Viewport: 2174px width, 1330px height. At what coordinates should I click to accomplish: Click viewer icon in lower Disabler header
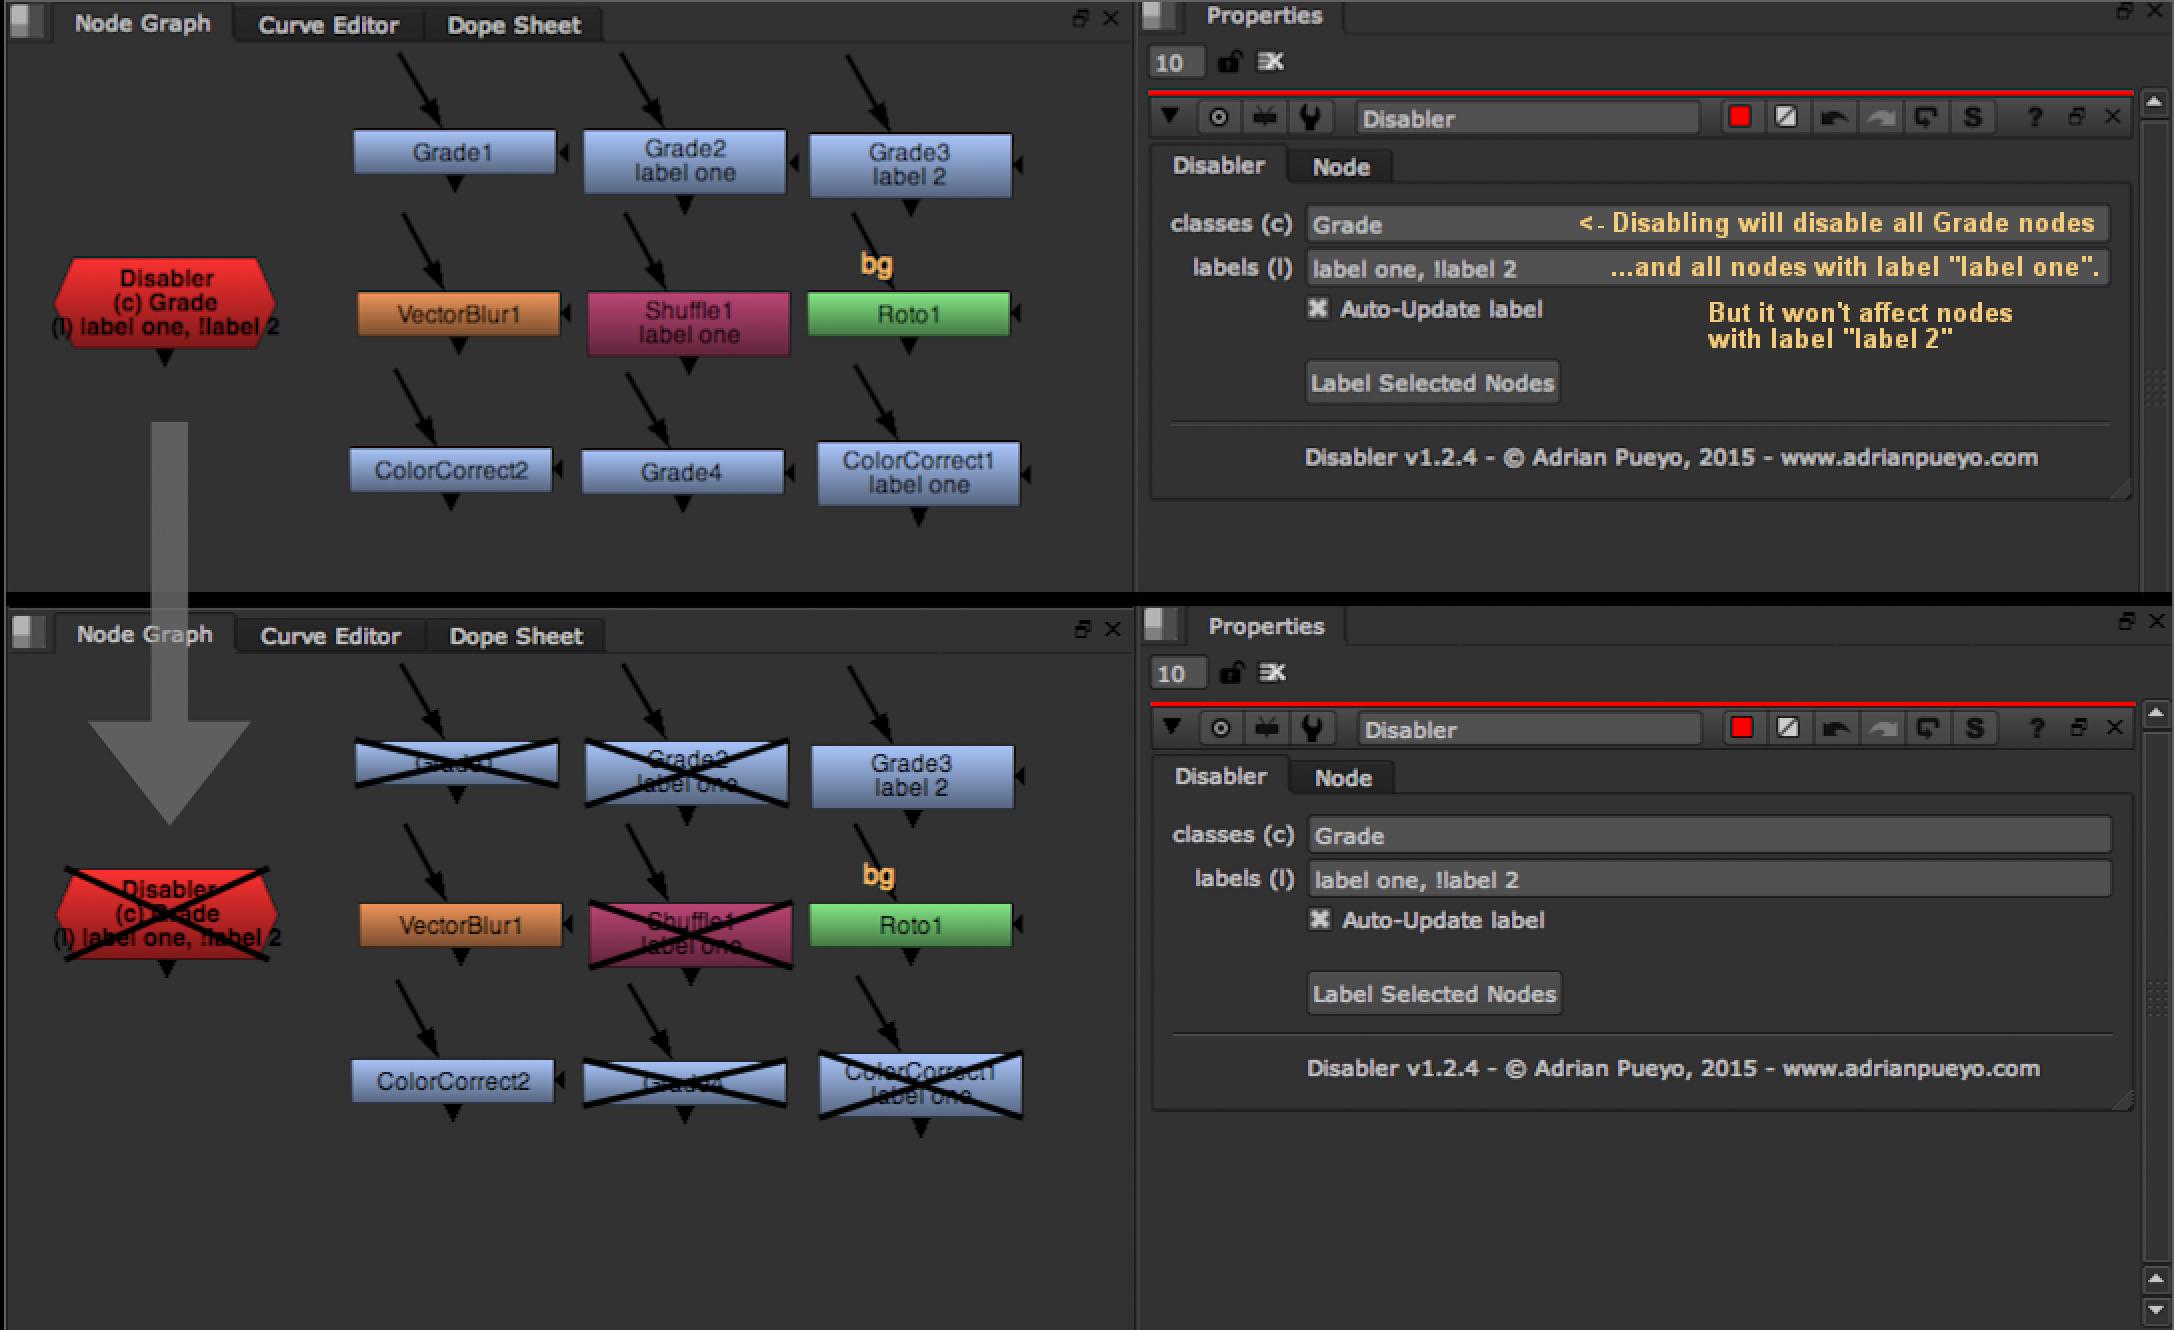tap(1266, 729)
